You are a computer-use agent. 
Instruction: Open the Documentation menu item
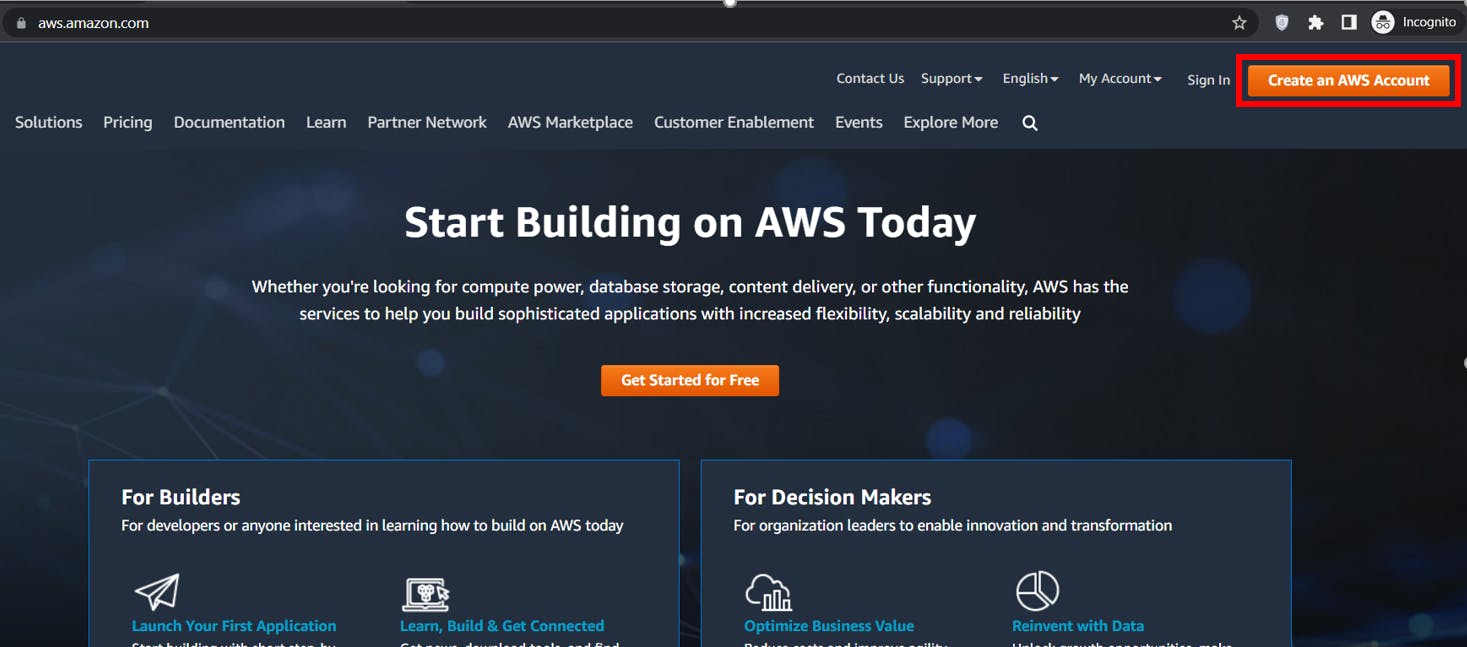(229, 122)
